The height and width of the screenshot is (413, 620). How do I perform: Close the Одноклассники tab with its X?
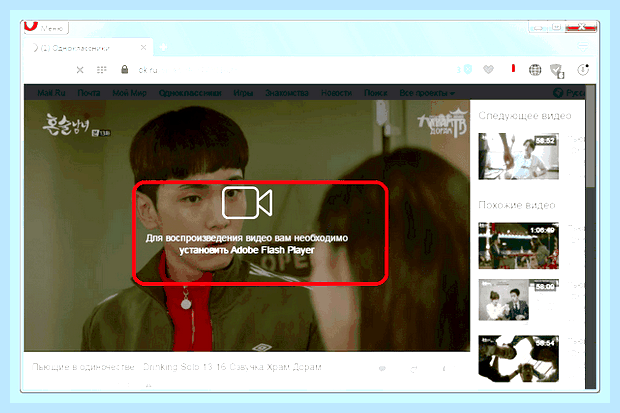(143, 48)
